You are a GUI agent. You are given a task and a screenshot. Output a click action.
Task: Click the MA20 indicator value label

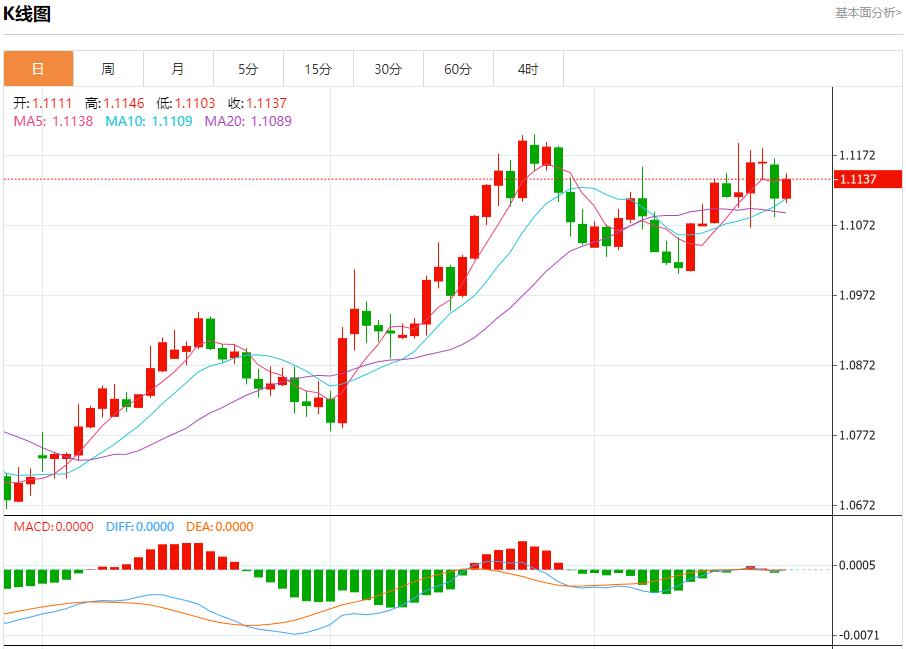[248, 121]
